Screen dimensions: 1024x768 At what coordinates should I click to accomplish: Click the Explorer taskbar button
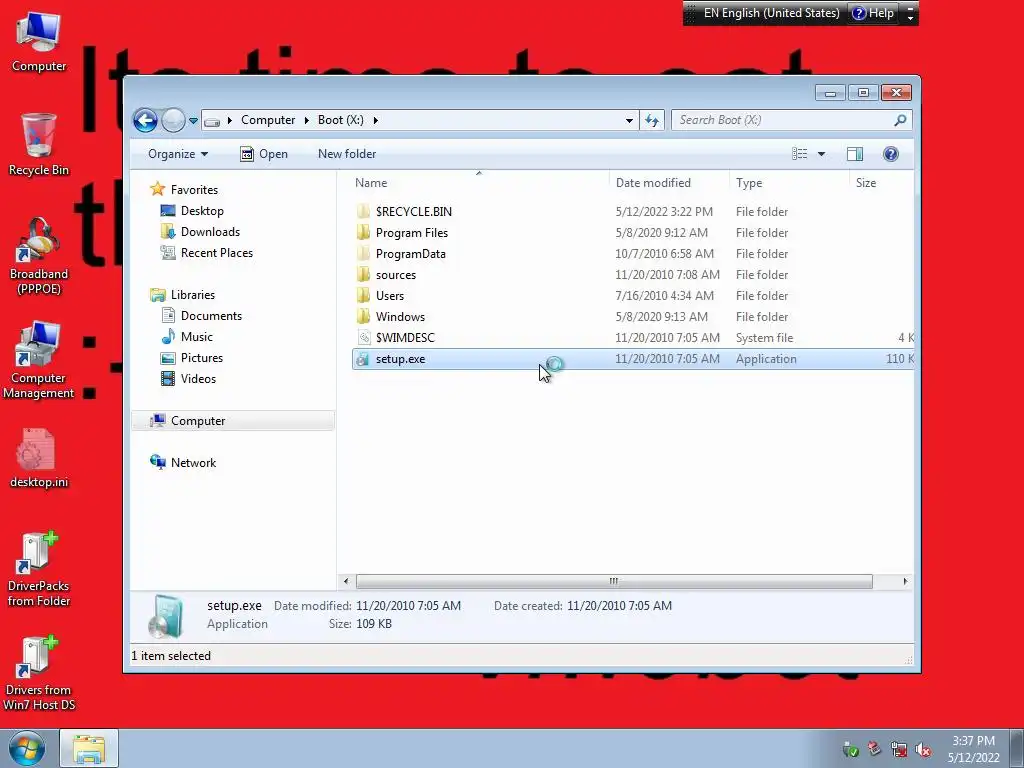tap(89, 748)
